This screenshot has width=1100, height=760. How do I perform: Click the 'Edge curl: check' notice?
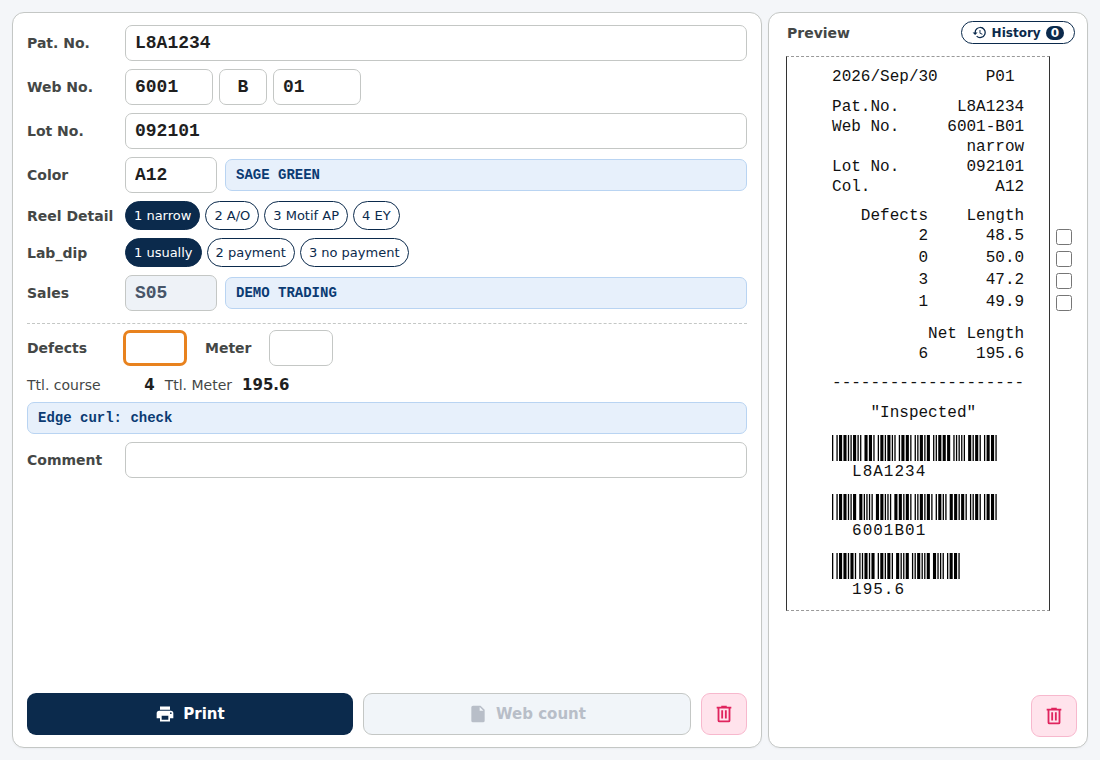pos(387,418)
